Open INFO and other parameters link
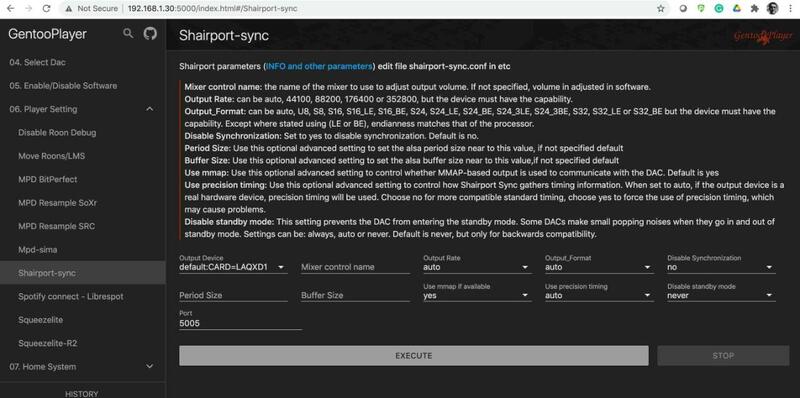800x398 pixels. coord(319,66)
